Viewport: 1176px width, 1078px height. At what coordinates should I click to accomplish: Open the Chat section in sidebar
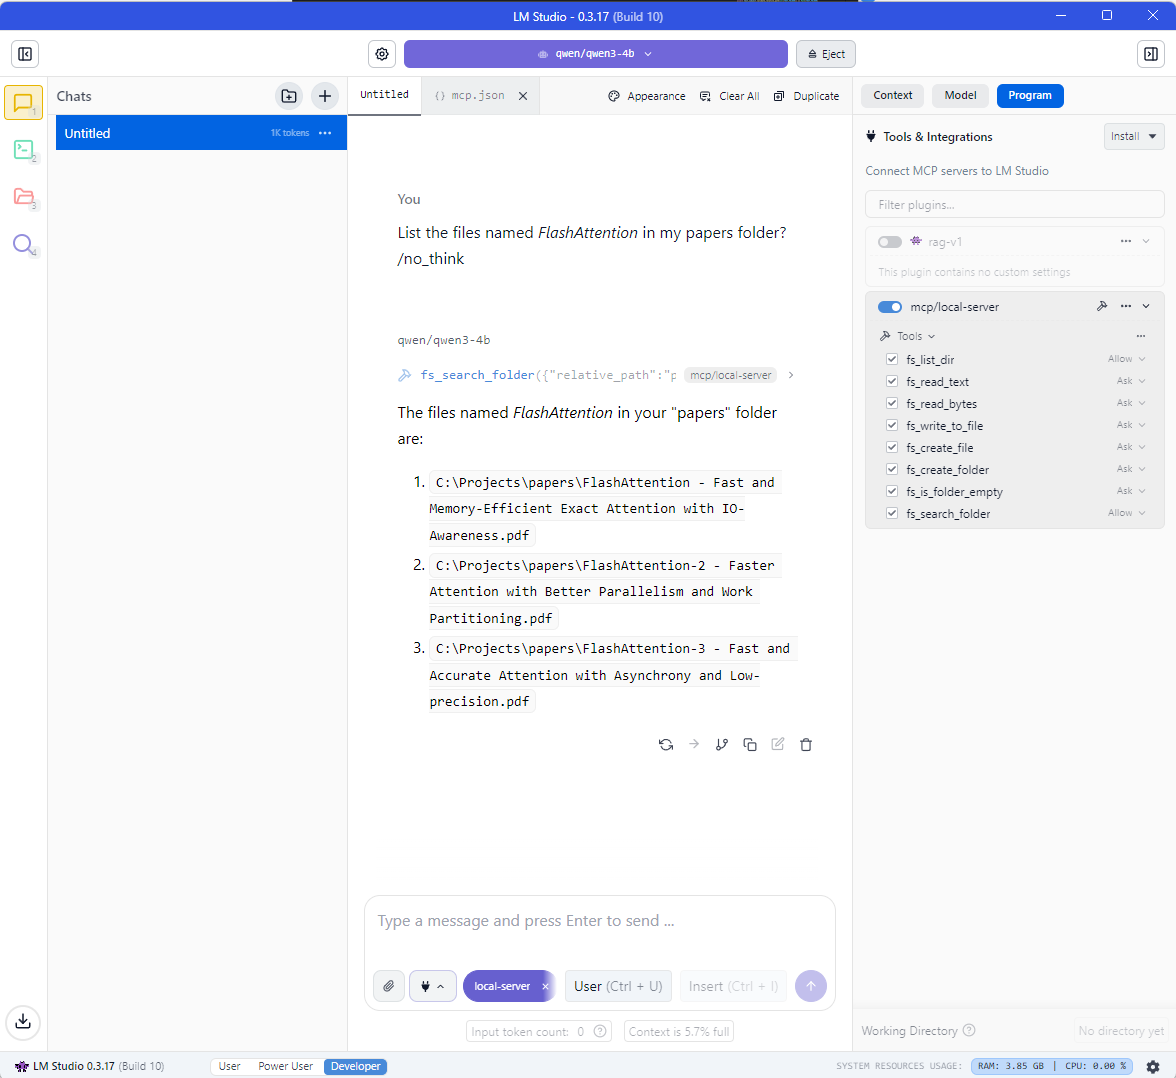23,102
